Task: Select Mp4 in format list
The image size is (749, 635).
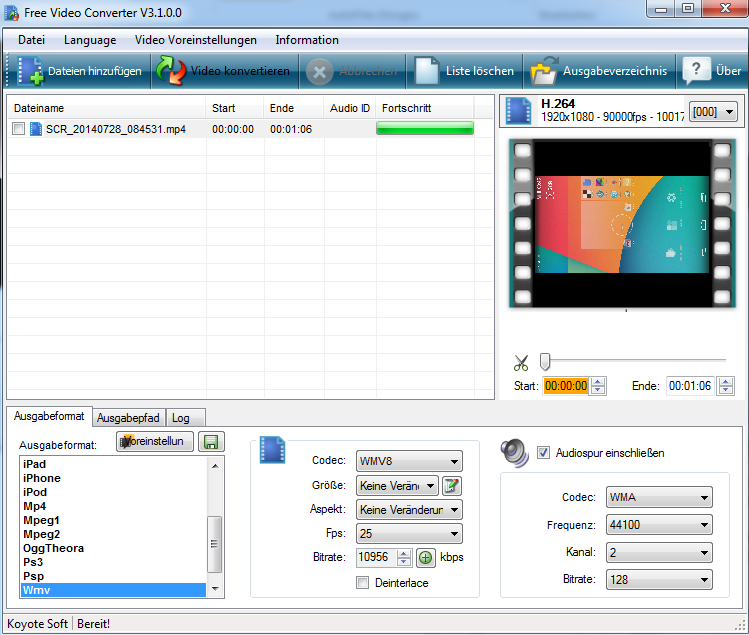Action: (x=113, y=506)
